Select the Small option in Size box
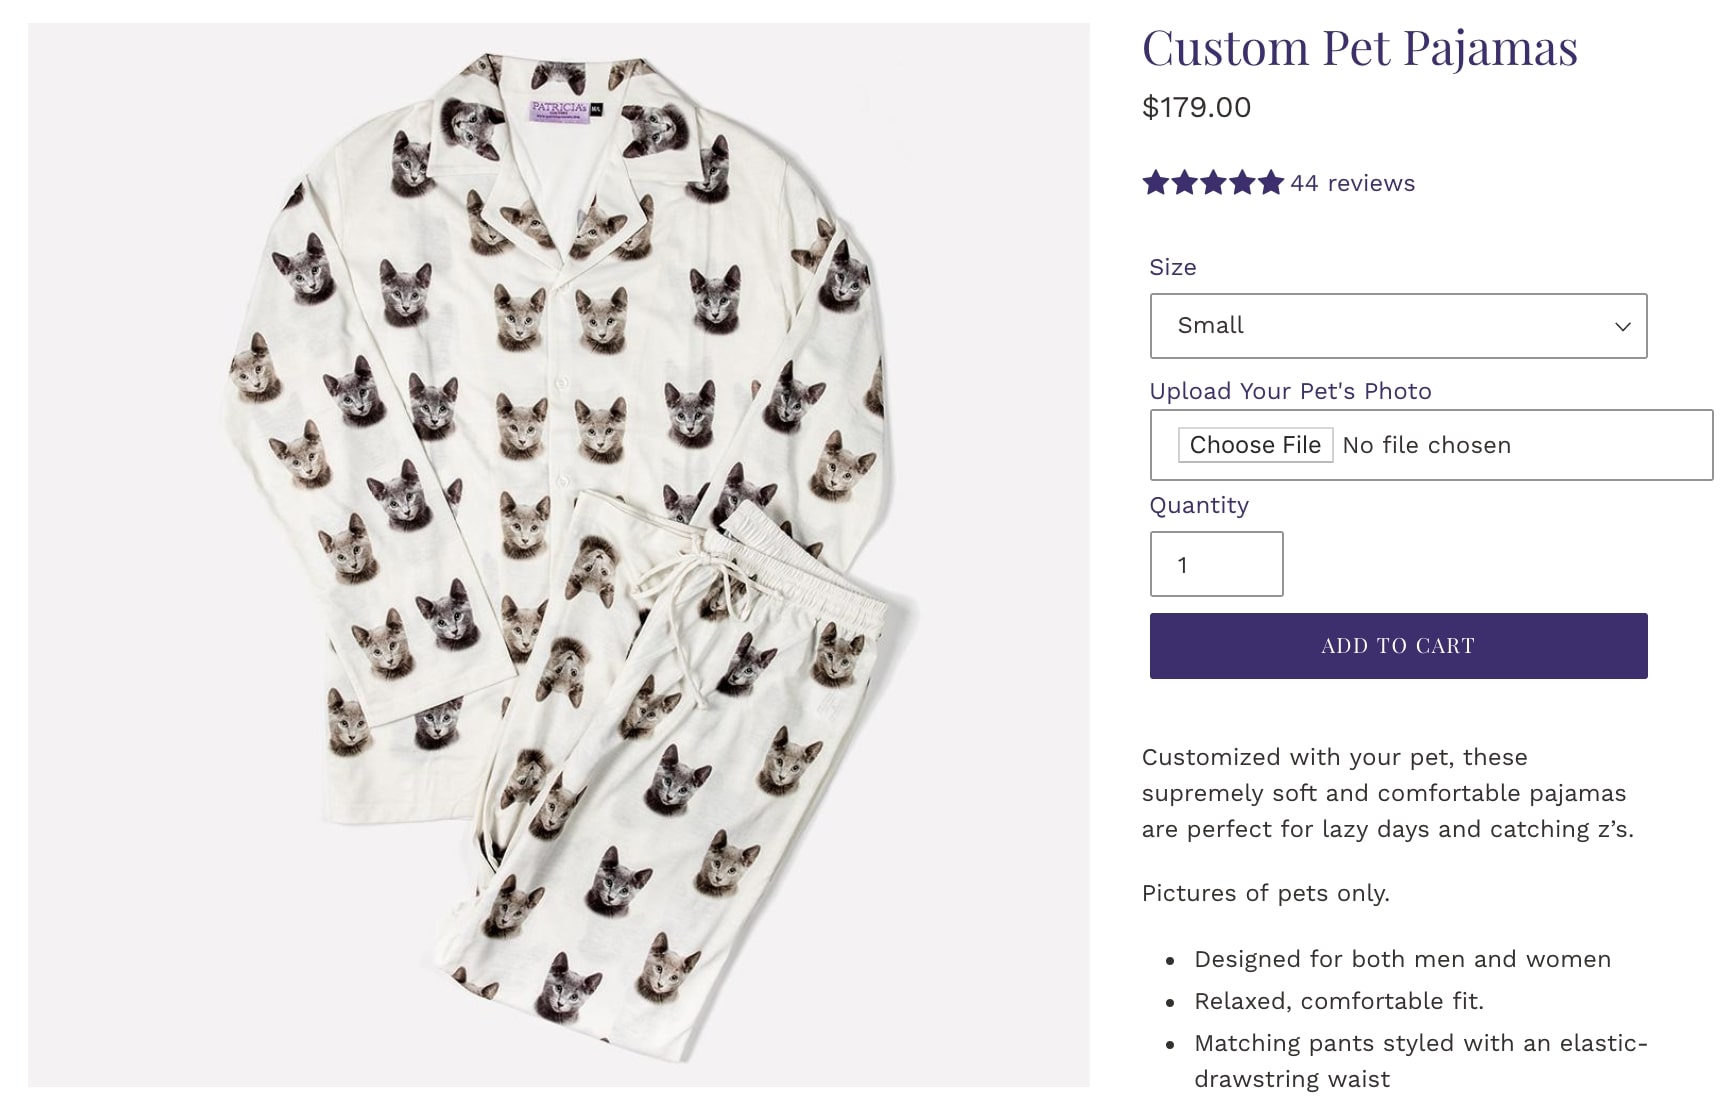The image size is (1734, 1110). (x=1398, y=326)
